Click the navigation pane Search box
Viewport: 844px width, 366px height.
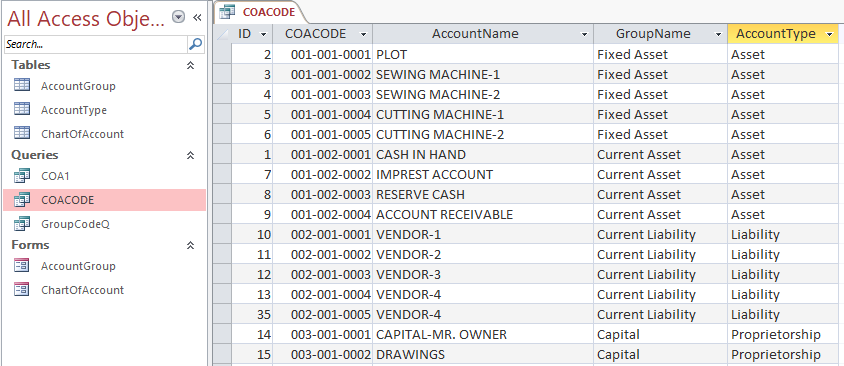tap(96, 44)
